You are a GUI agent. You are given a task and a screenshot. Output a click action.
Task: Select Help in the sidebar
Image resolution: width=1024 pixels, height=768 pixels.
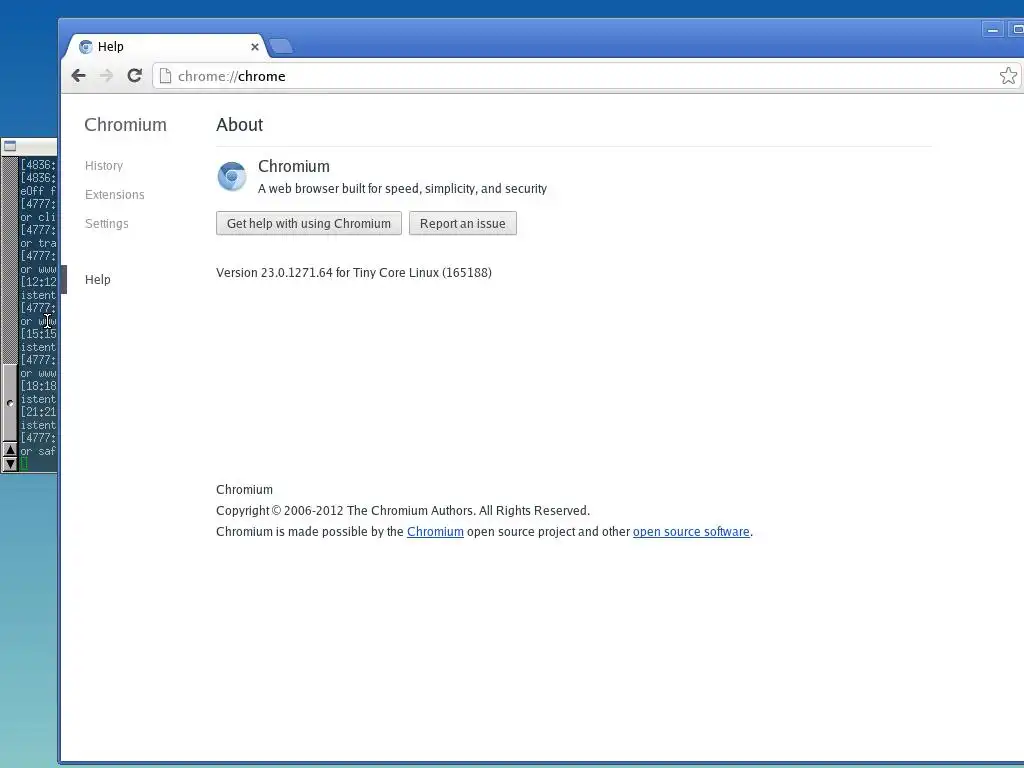click(98, 280)
